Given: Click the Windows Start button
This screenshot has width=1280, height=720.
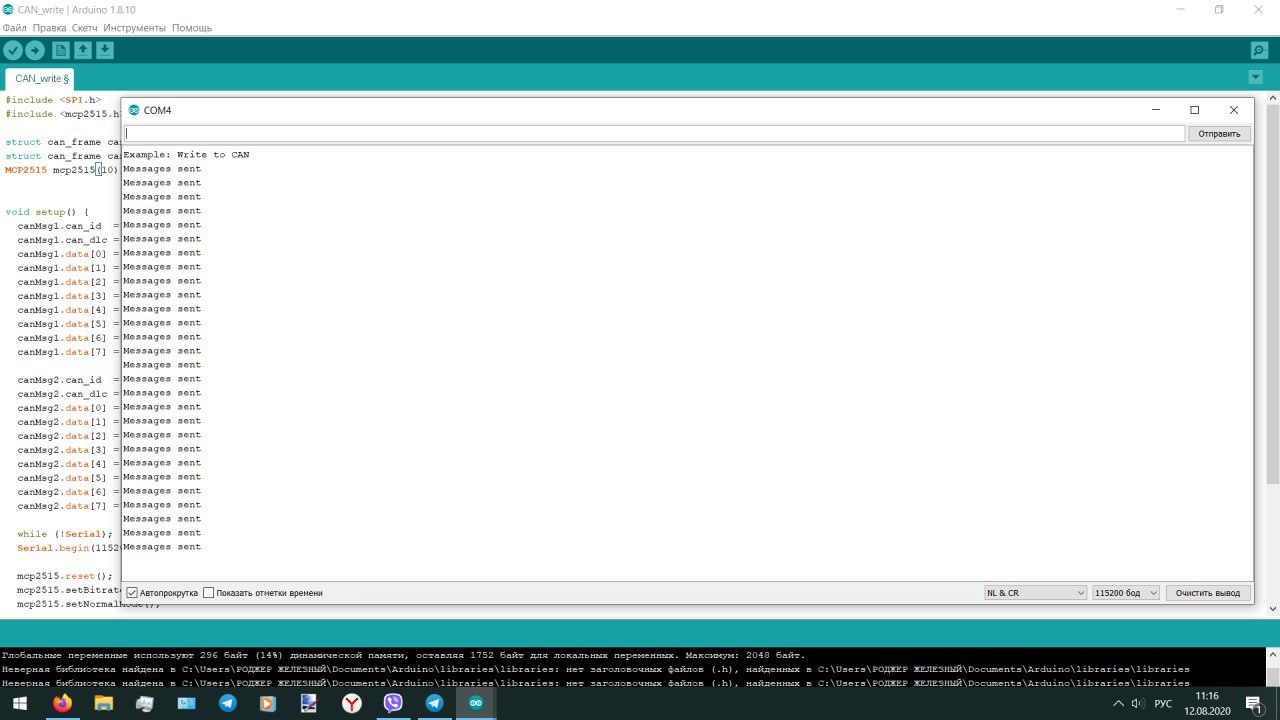Looking at the screenshot, I should pyautogui.click(x=20, y=703).
